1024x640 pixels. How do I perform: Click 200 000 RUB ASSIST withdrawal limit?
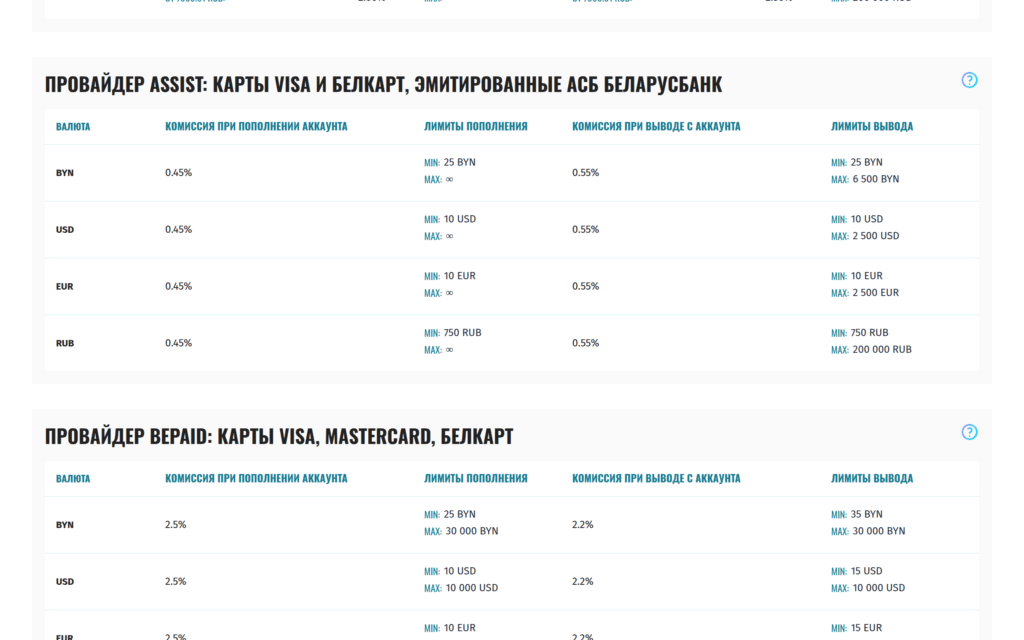point(882,349)
